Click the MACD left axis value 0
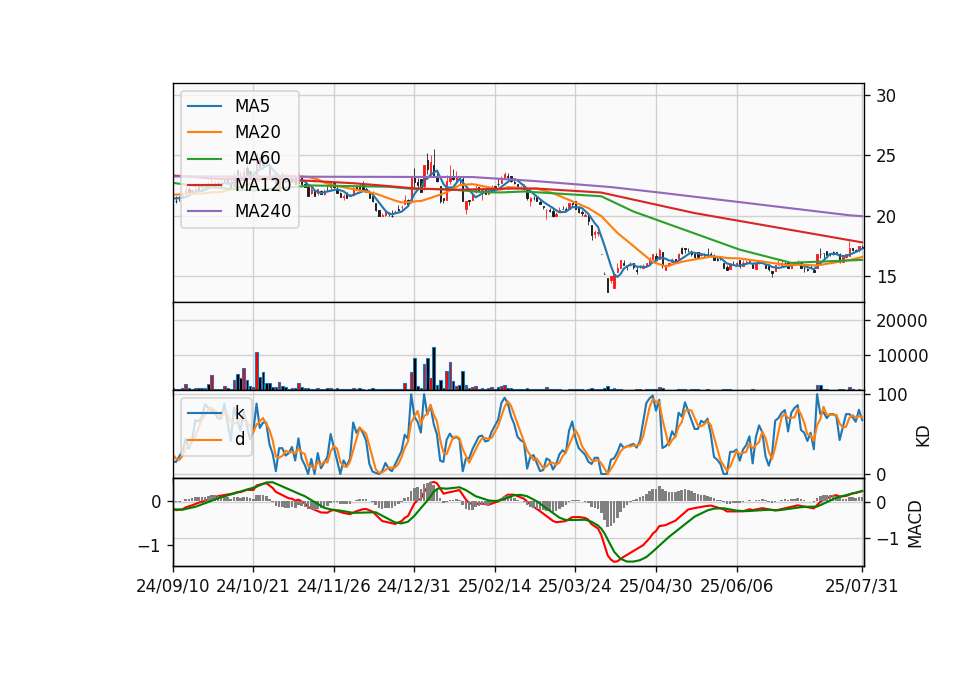The width and height of the screenshot is (960, 690). (156, 502)
